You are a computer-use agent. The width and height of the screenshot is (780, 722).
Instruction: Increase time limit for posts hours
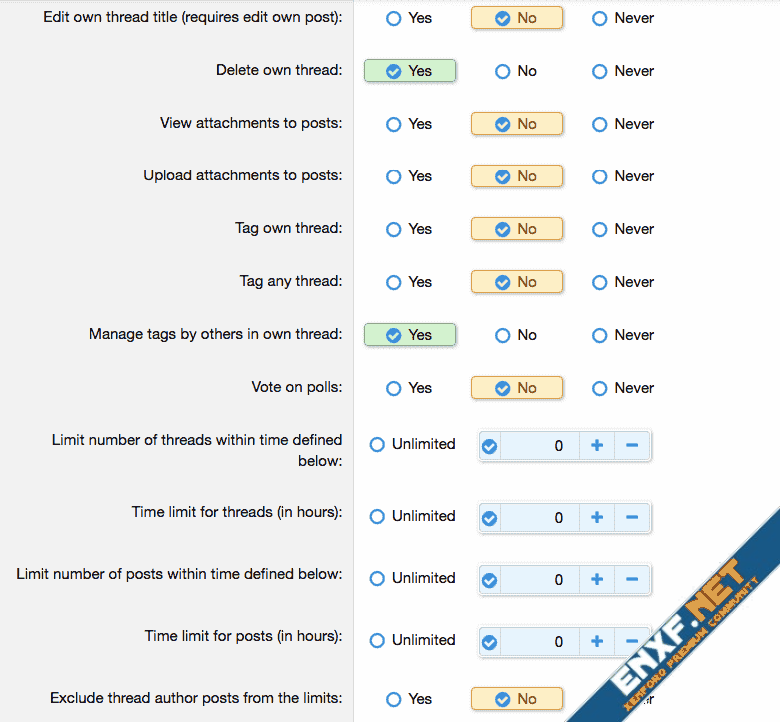[597, 642]
